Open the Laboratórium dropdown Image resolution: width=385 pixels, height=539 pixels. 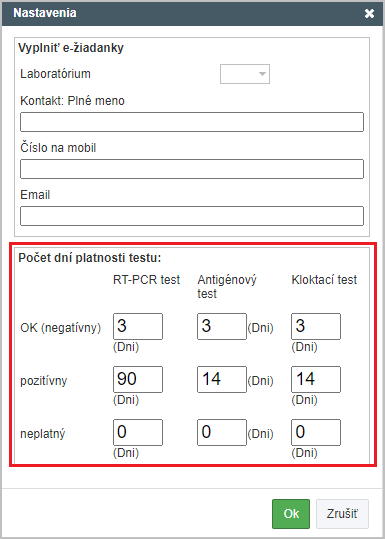click(245, 74)
